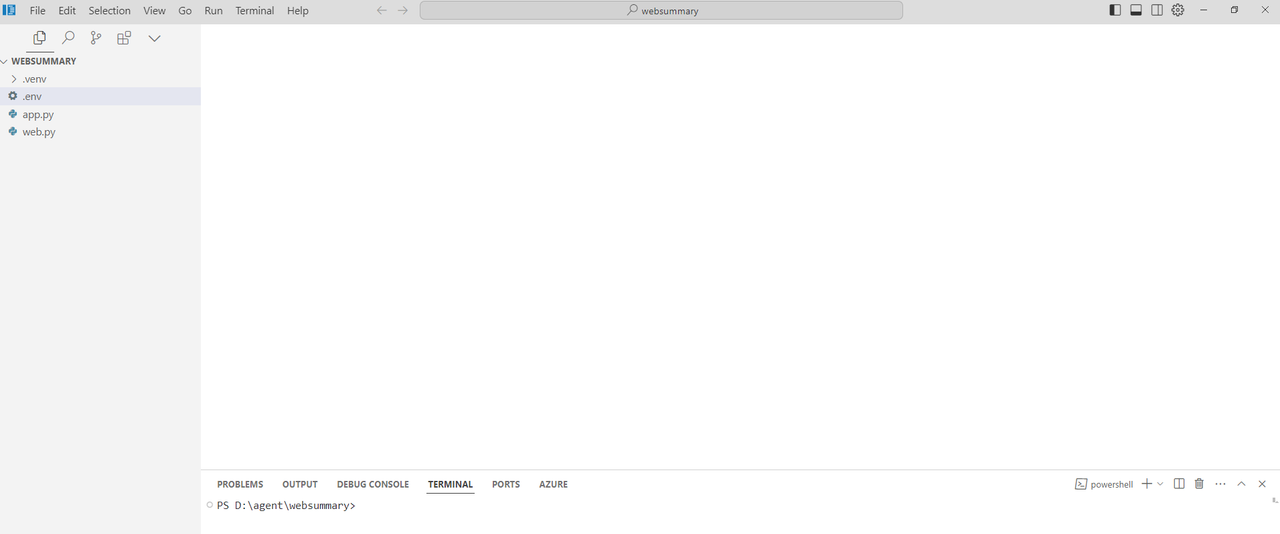Switch to the OUTPUT tab
The height and width of the screenshot is (534, 1280).
click(x=300, y=484)
